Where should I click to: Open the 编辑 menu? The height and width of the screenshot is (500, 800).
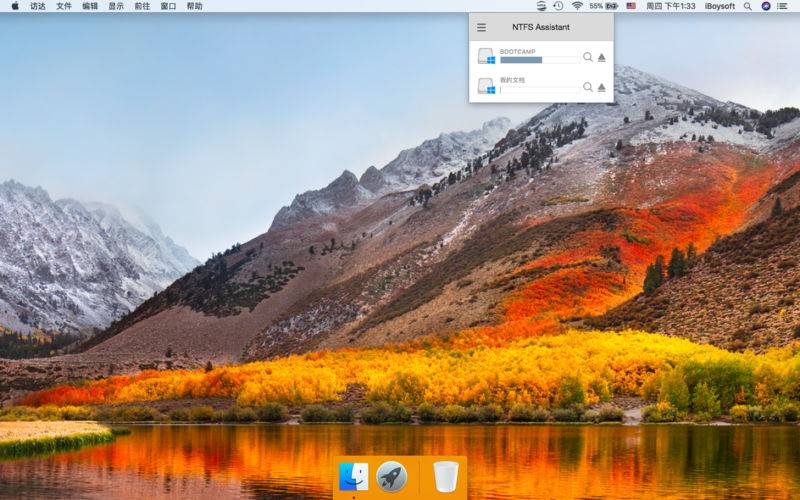tap(90, 6)
